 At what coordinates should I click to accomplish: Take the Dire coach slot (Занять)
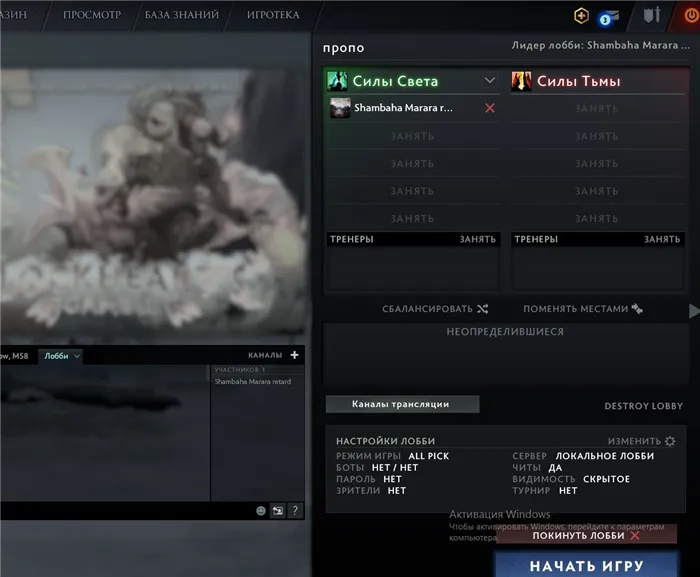(x=662, y=239)
